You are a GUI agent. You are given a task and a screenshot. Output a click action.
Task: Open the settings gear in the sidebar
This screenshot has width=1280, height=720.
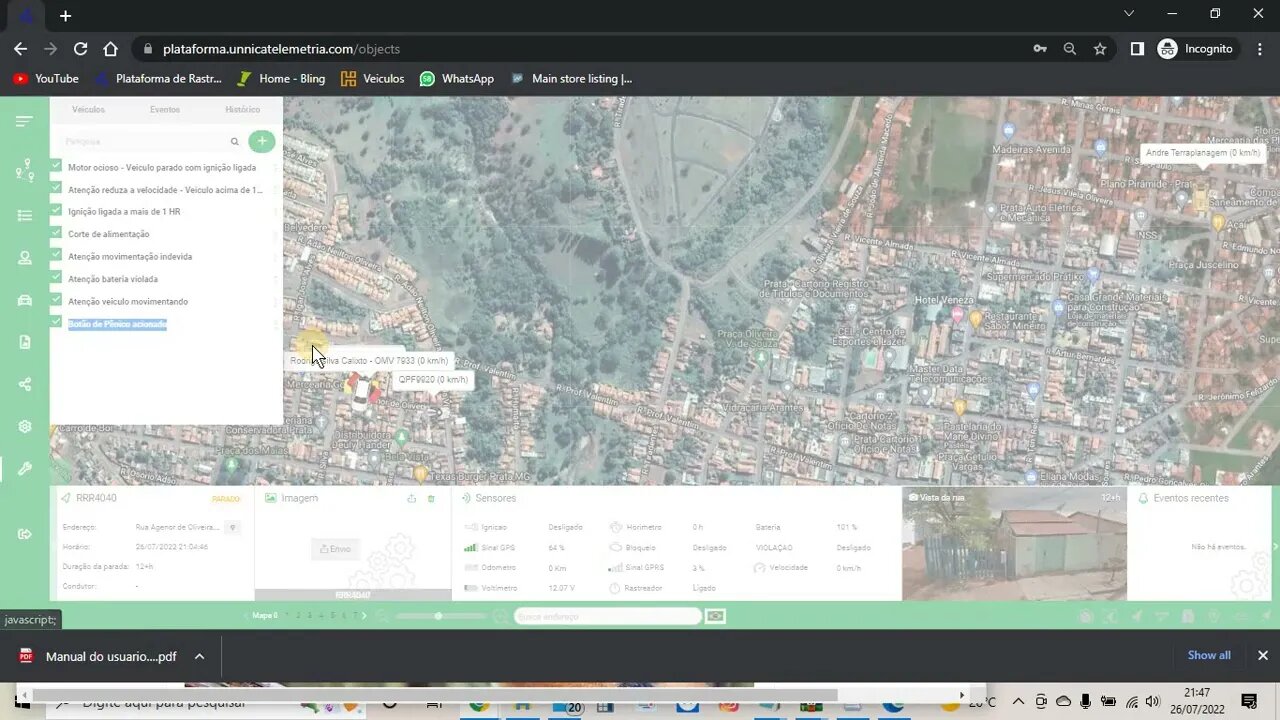pos(24,427)
